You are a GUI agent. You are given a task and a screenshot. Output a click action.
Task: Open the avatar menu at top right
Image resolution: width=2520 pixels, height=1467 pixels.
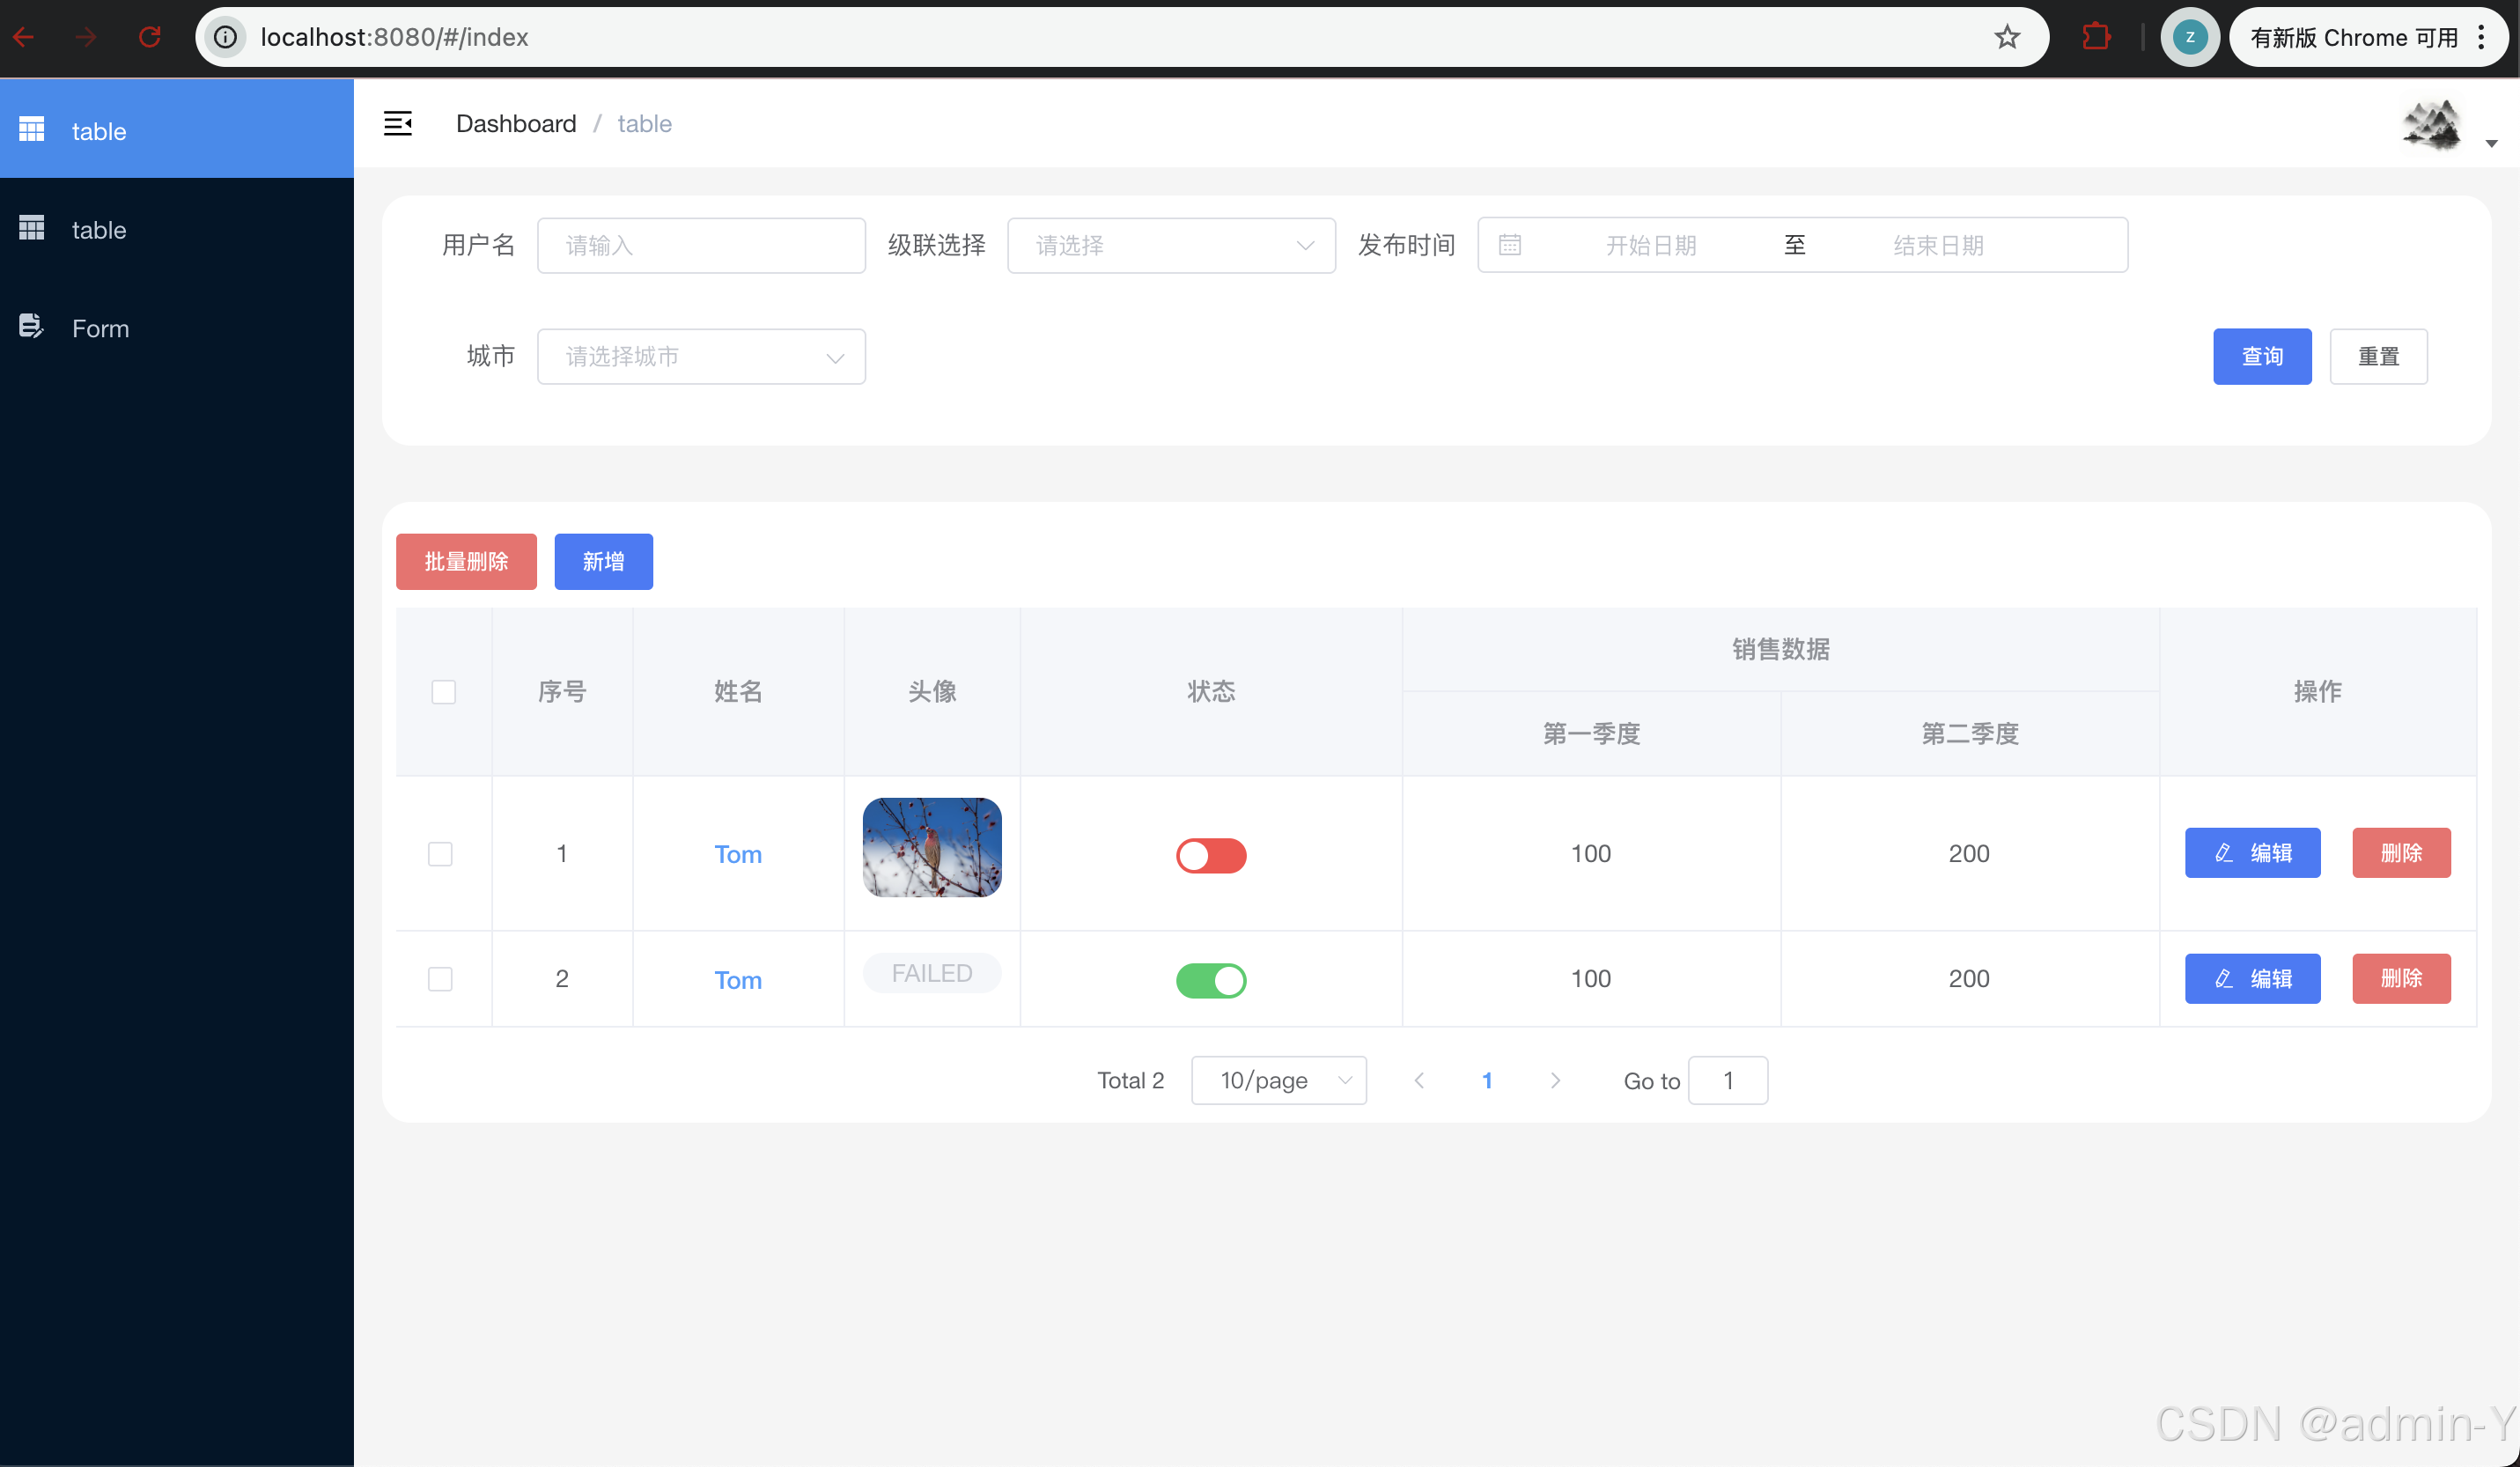(x=2432, y=125)
